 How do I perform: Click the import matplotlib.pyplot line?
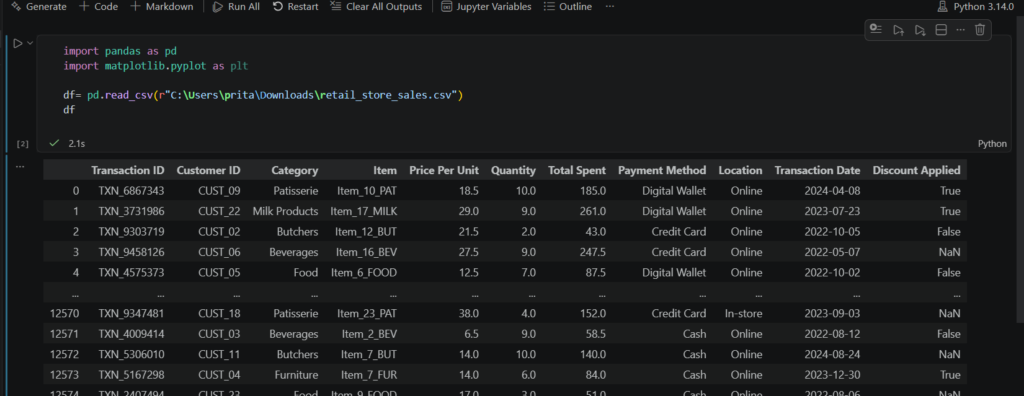pyautogui.click(x=155, y=66)
